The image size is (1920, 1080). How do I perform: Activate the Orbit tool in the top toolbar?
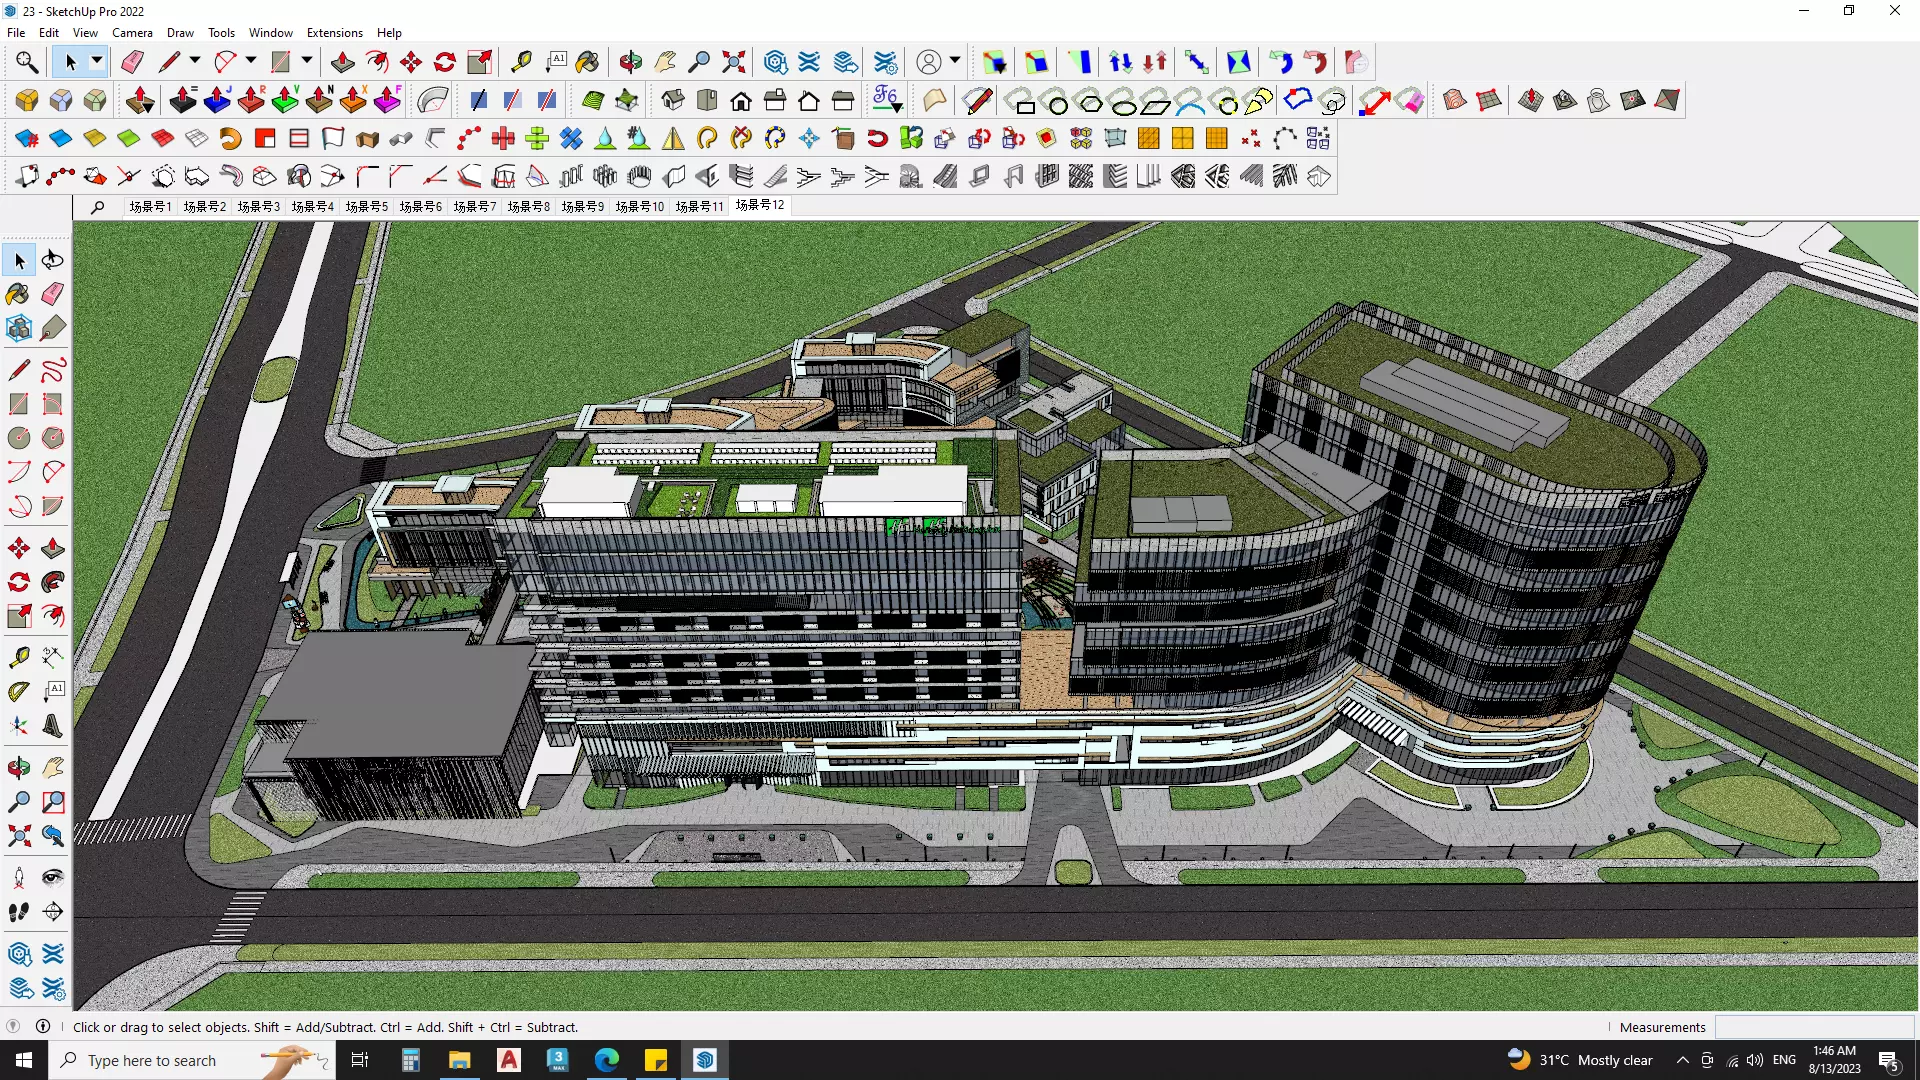(x=630, y=62)
